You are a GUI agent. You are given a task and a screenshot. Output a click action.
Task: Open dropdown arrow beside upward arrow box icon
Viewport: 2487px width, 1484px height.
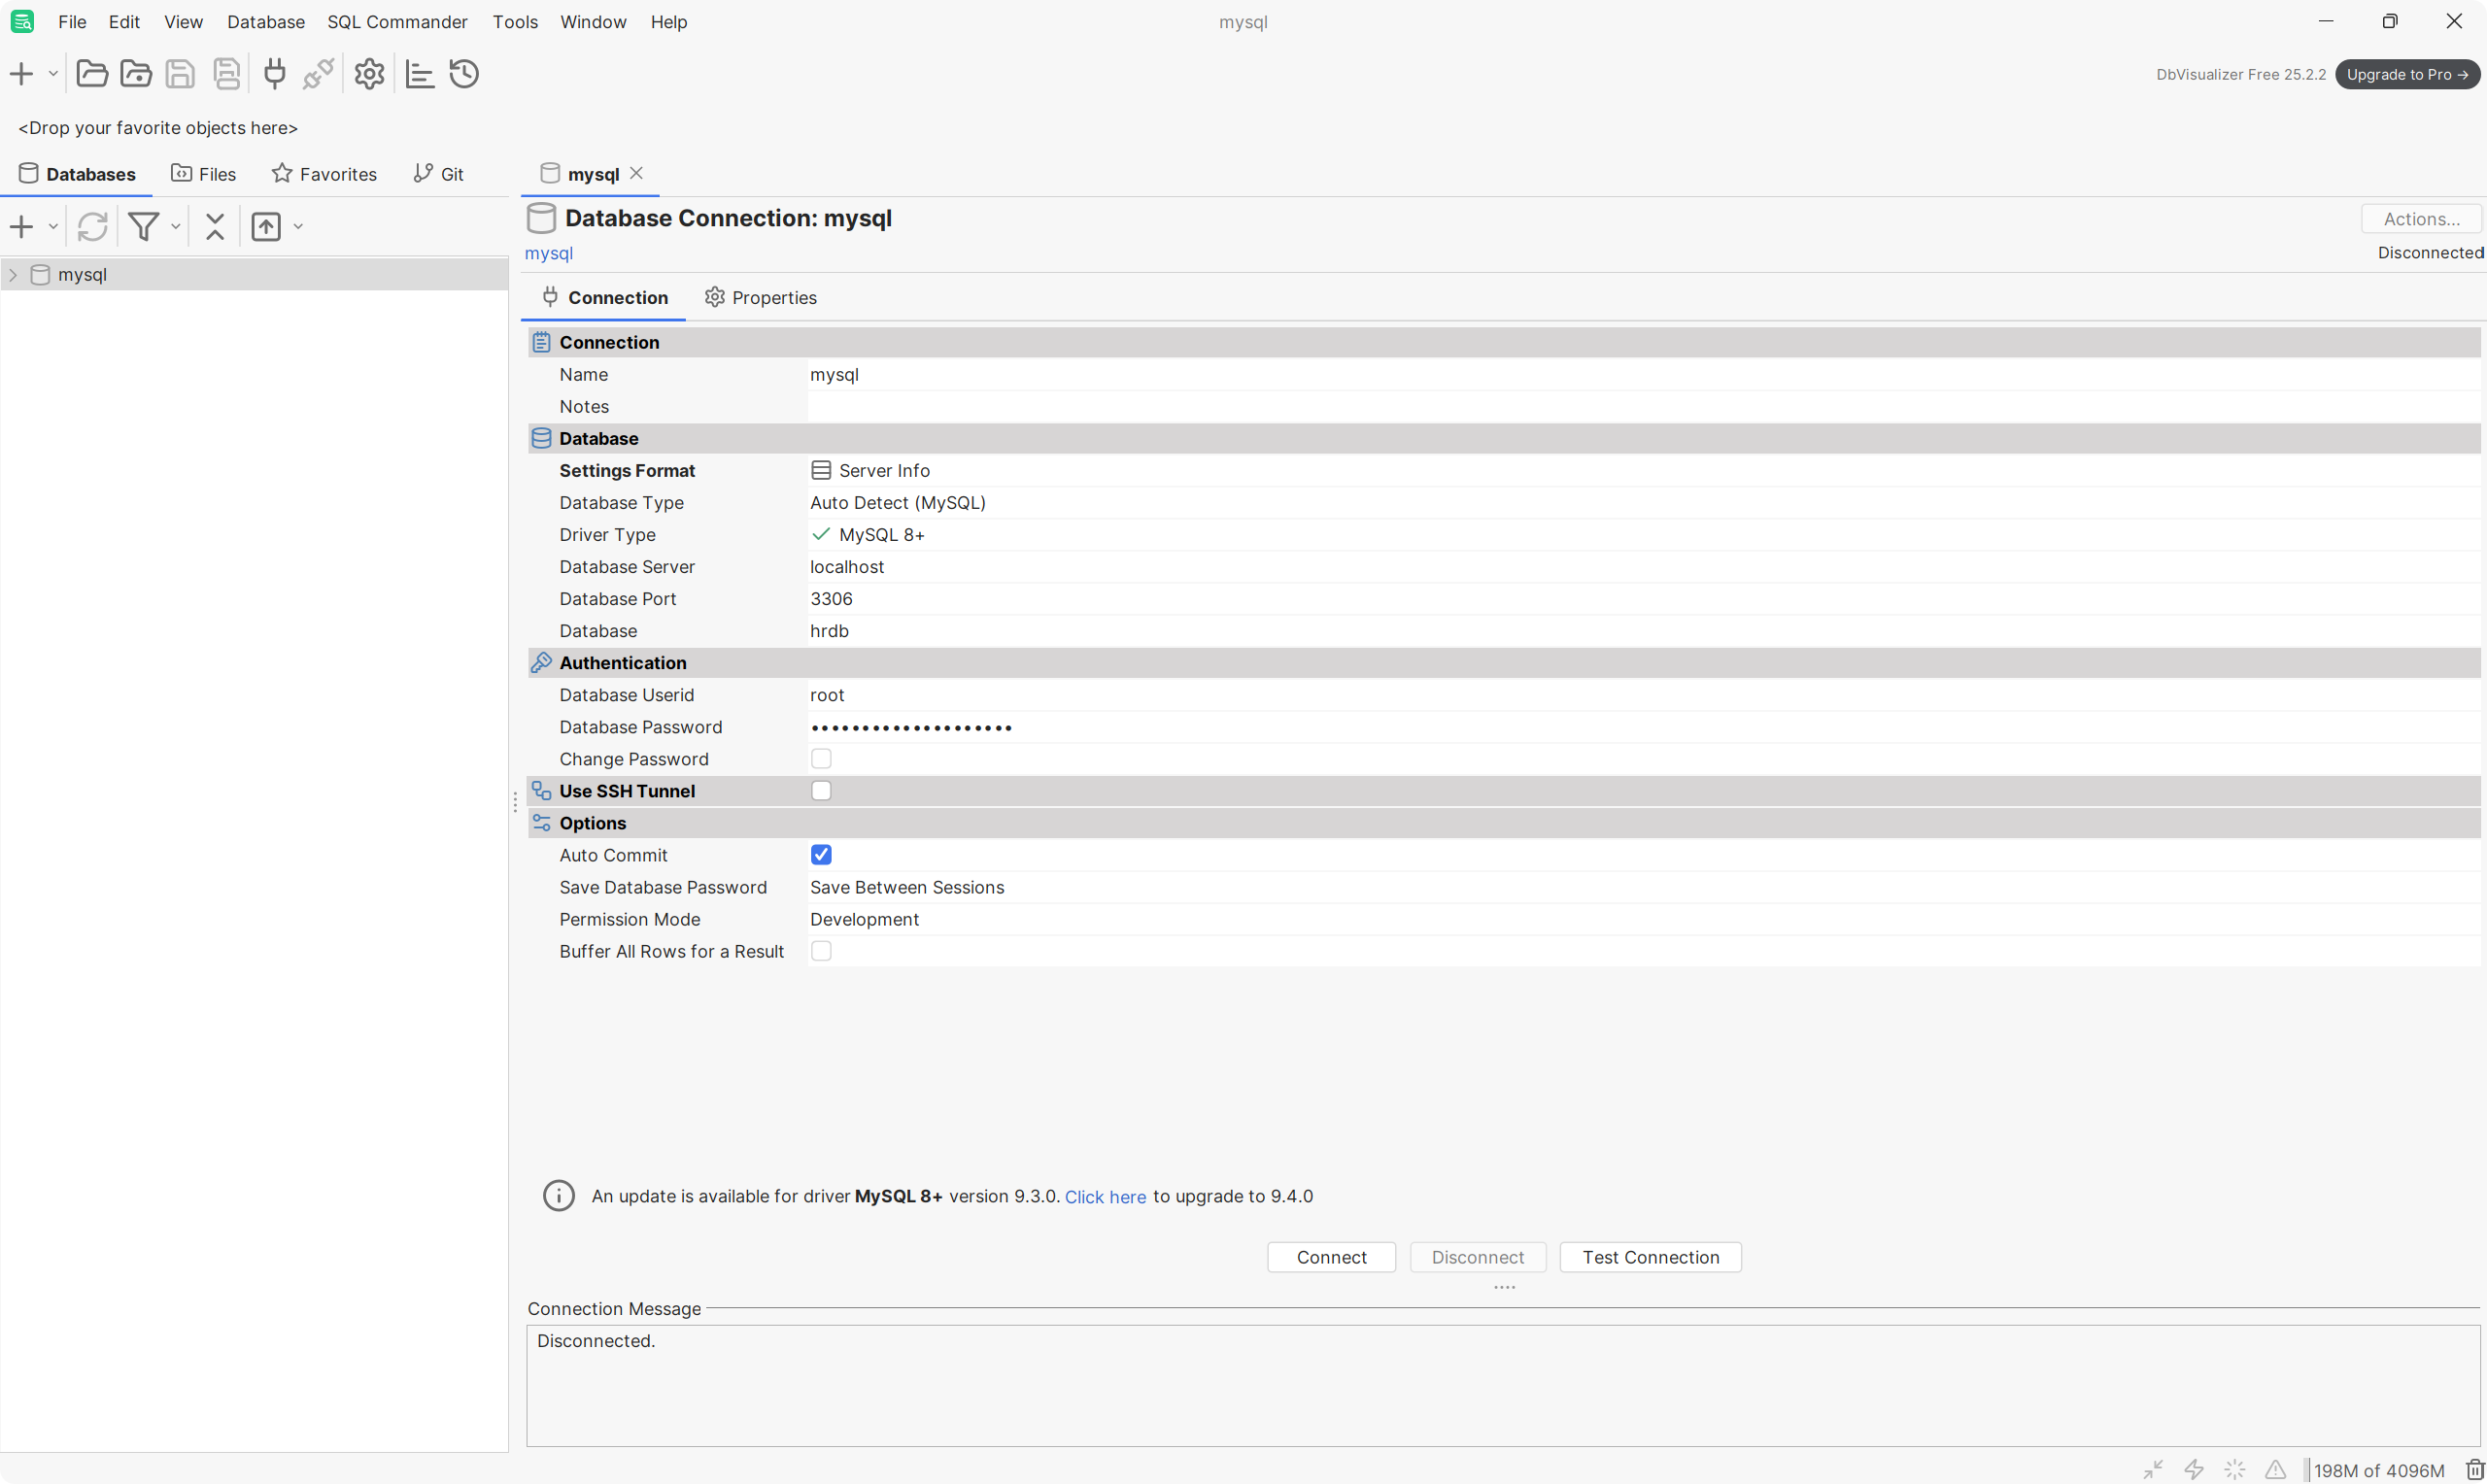(298, 227)
